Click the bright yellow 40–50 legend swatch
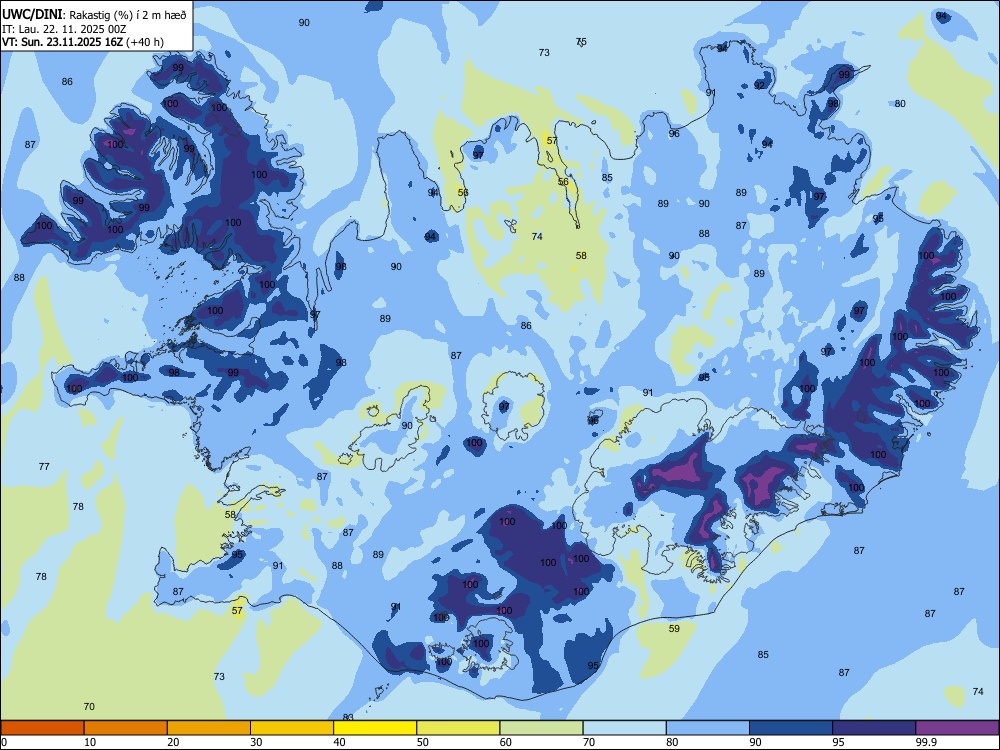The height and width of the screenshot is (750, 1000). click(375, 728)
